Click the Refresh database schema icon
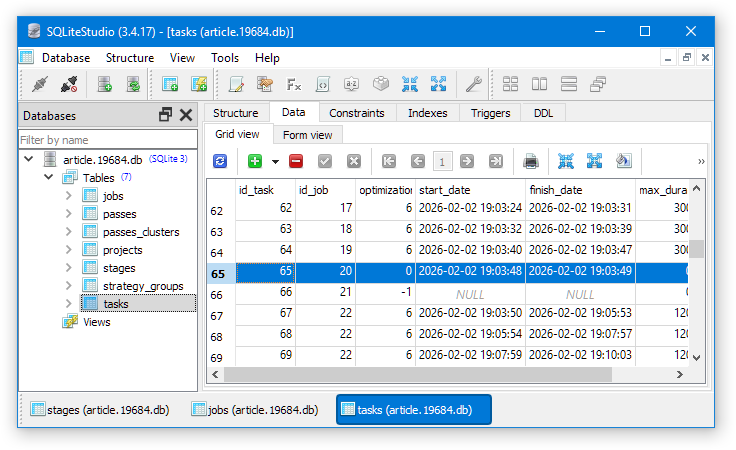This screenshot has height=450, width=736. point(133,84)
